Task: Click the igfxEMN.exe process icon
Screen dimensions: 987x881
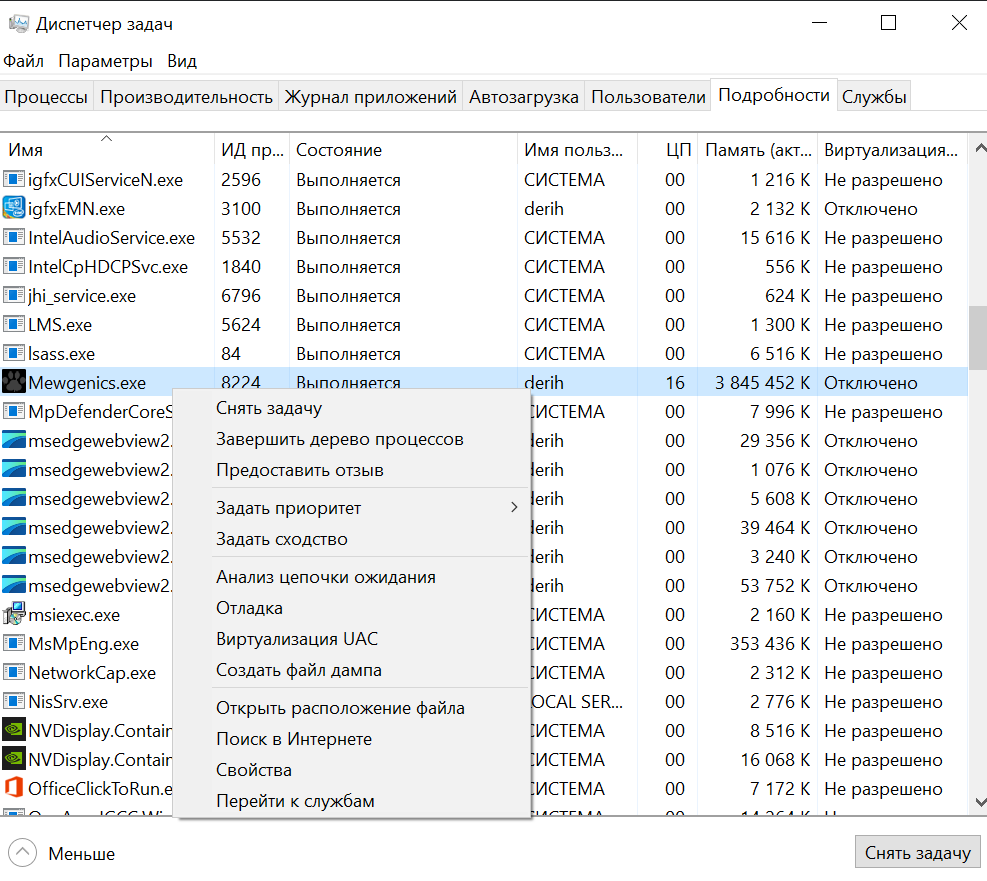Action: [14, 209]
